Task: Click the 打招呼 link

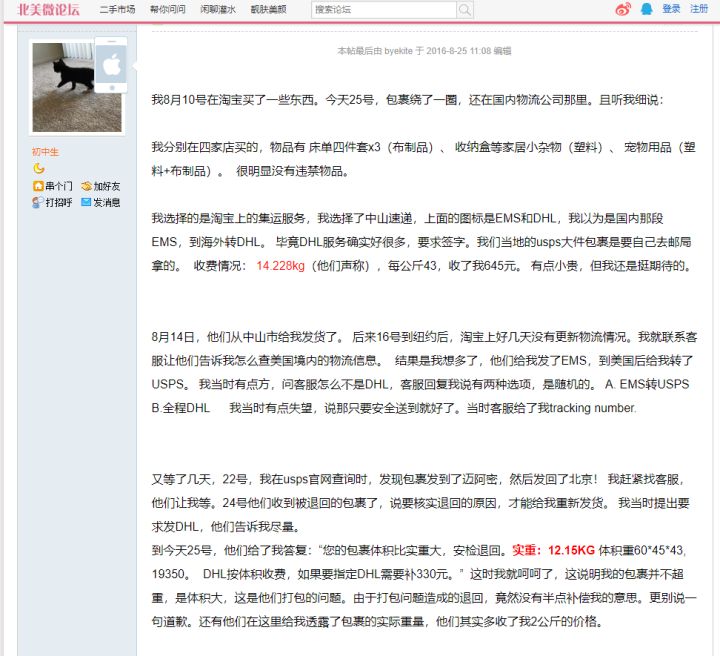Action: (59, 202)
